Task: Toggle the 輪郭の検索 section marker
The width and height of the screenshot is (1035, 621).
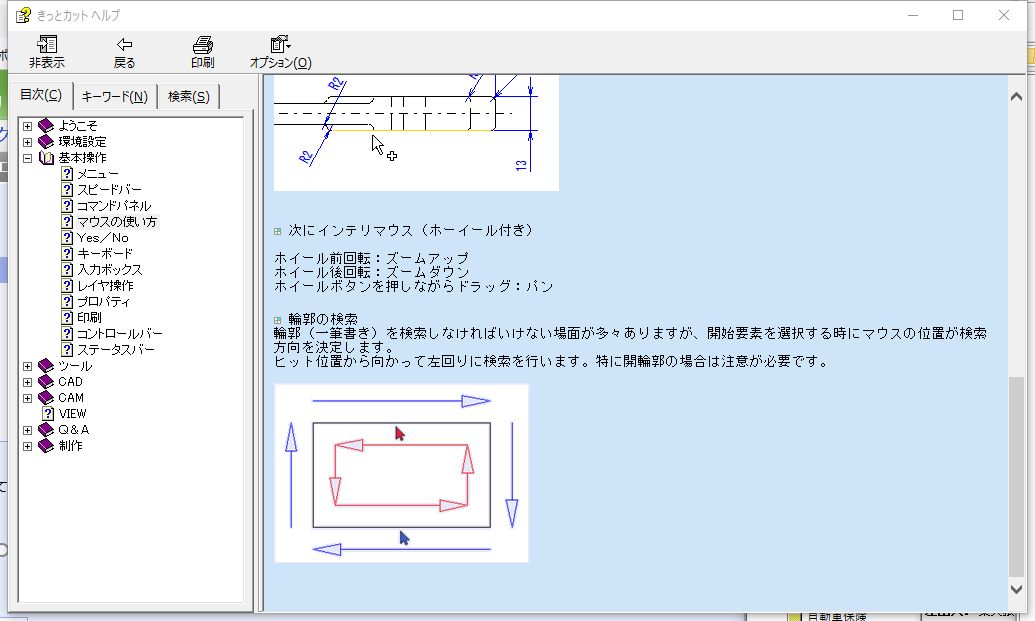Action: (x=277, y=320)
